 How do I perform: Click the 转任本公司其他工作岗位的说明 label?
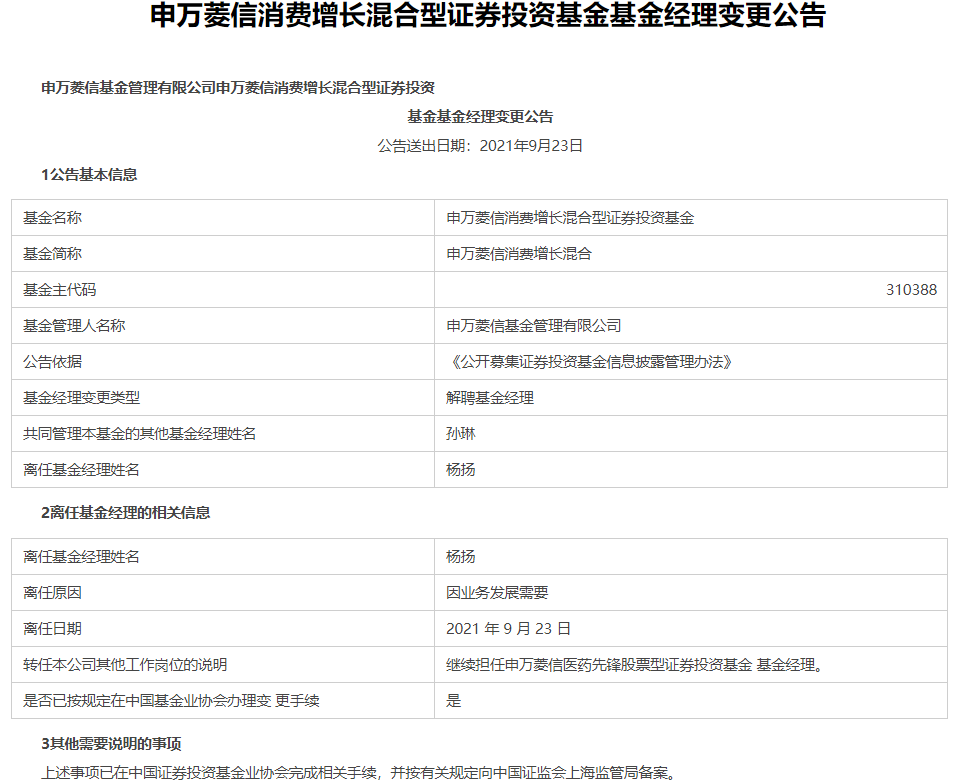125,665
